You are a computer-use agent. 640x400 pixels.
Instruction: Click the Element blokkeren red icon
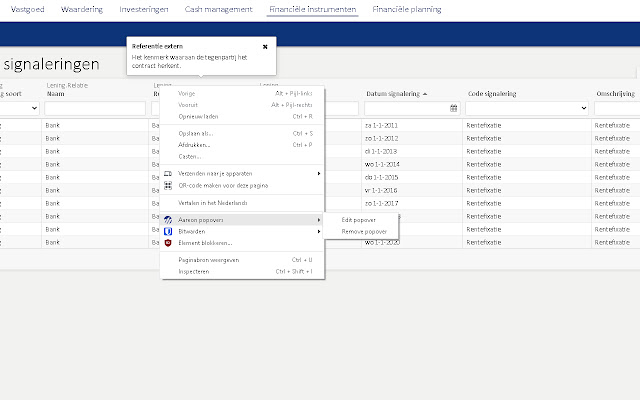[168, 243]
